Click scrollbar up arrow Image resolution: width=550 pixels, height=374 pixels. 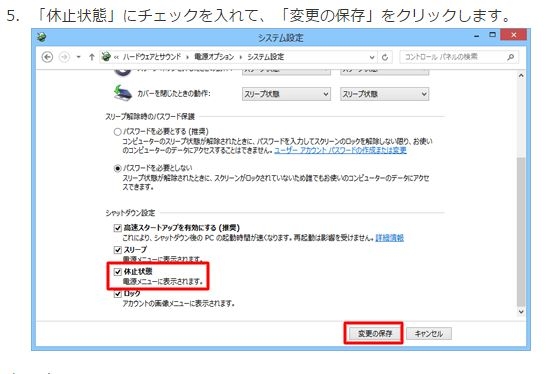tap(521, 75)
